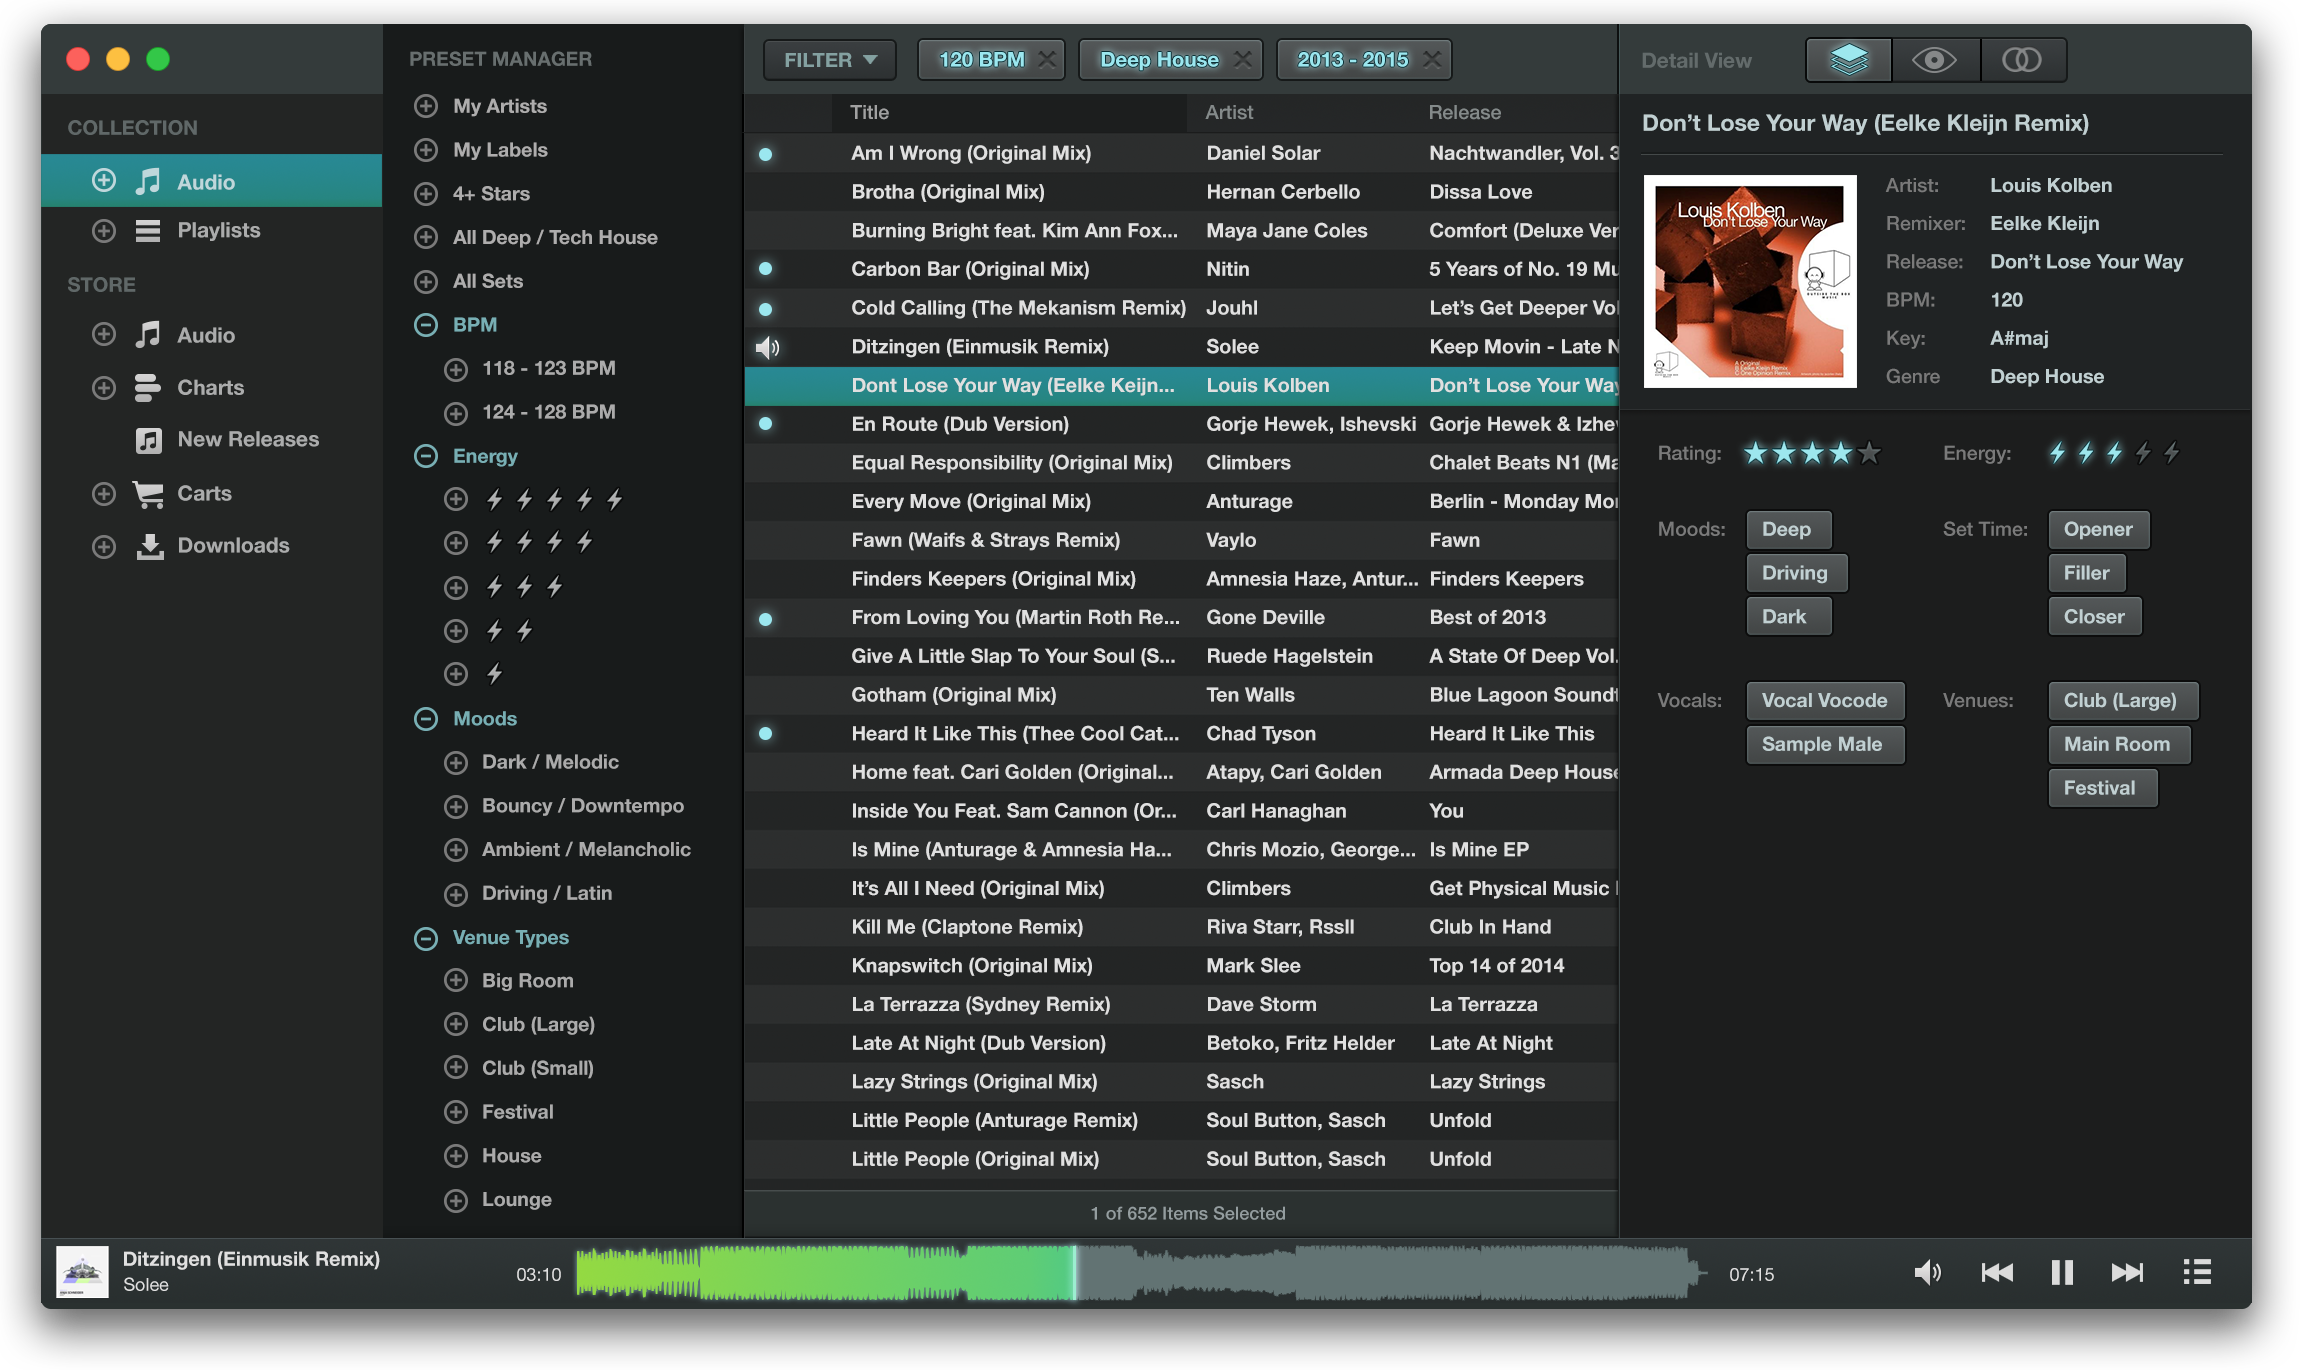Viewport: 2300px width, 1370px height.
Task: Open the queue list icon in player
Action: tap(2196, 1273)
